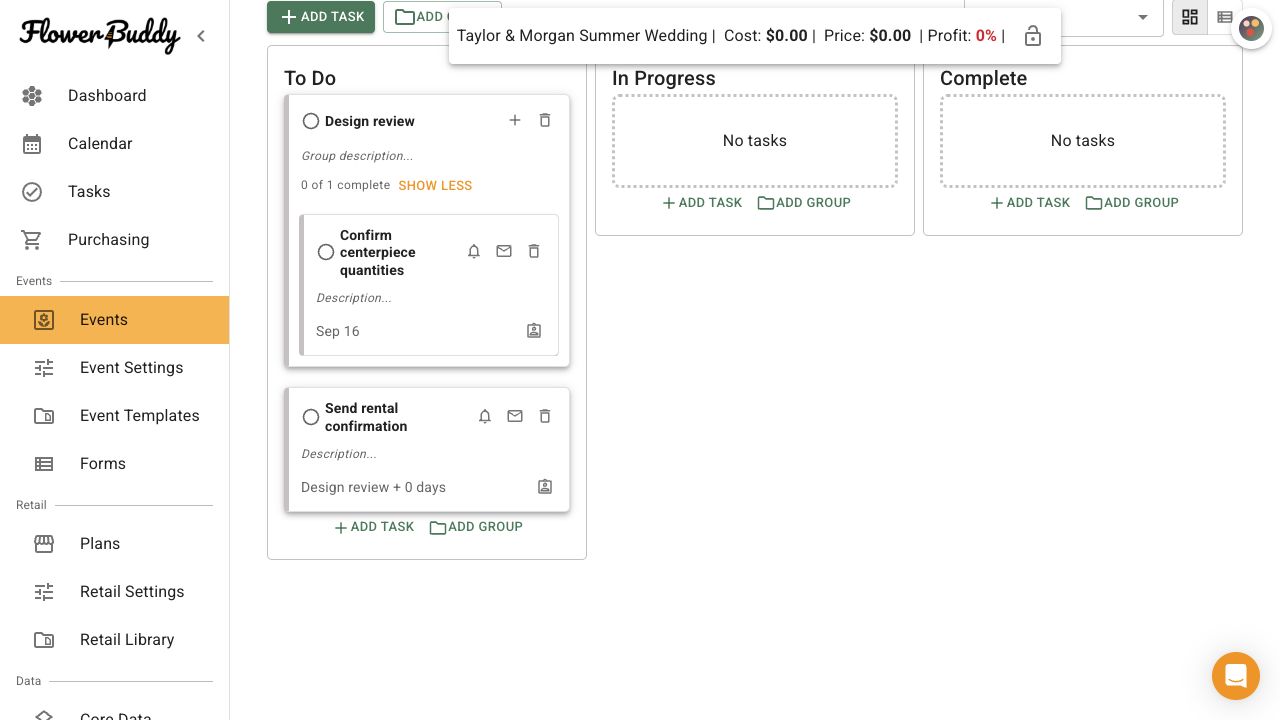This screenshot has height=720, width=1280.
Task: Open Event Settings
Action: (114, 368)
